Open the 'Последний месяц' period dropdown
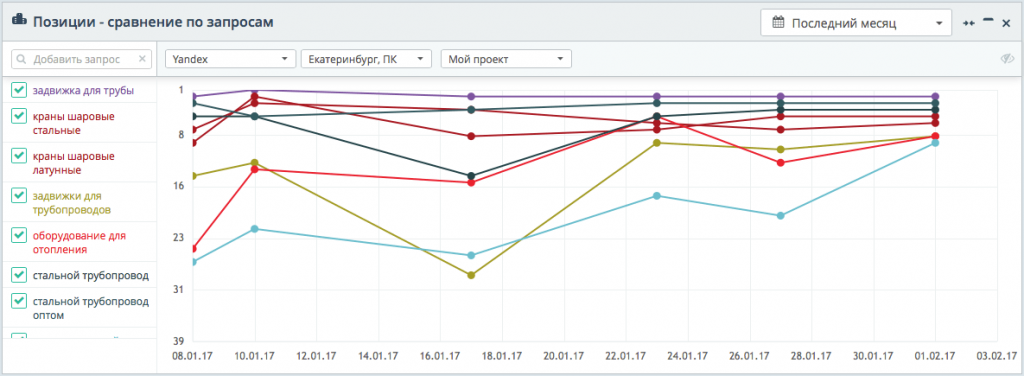Image resolution: width=1024 pixels, height=376 pixels. tap(856, 23)
